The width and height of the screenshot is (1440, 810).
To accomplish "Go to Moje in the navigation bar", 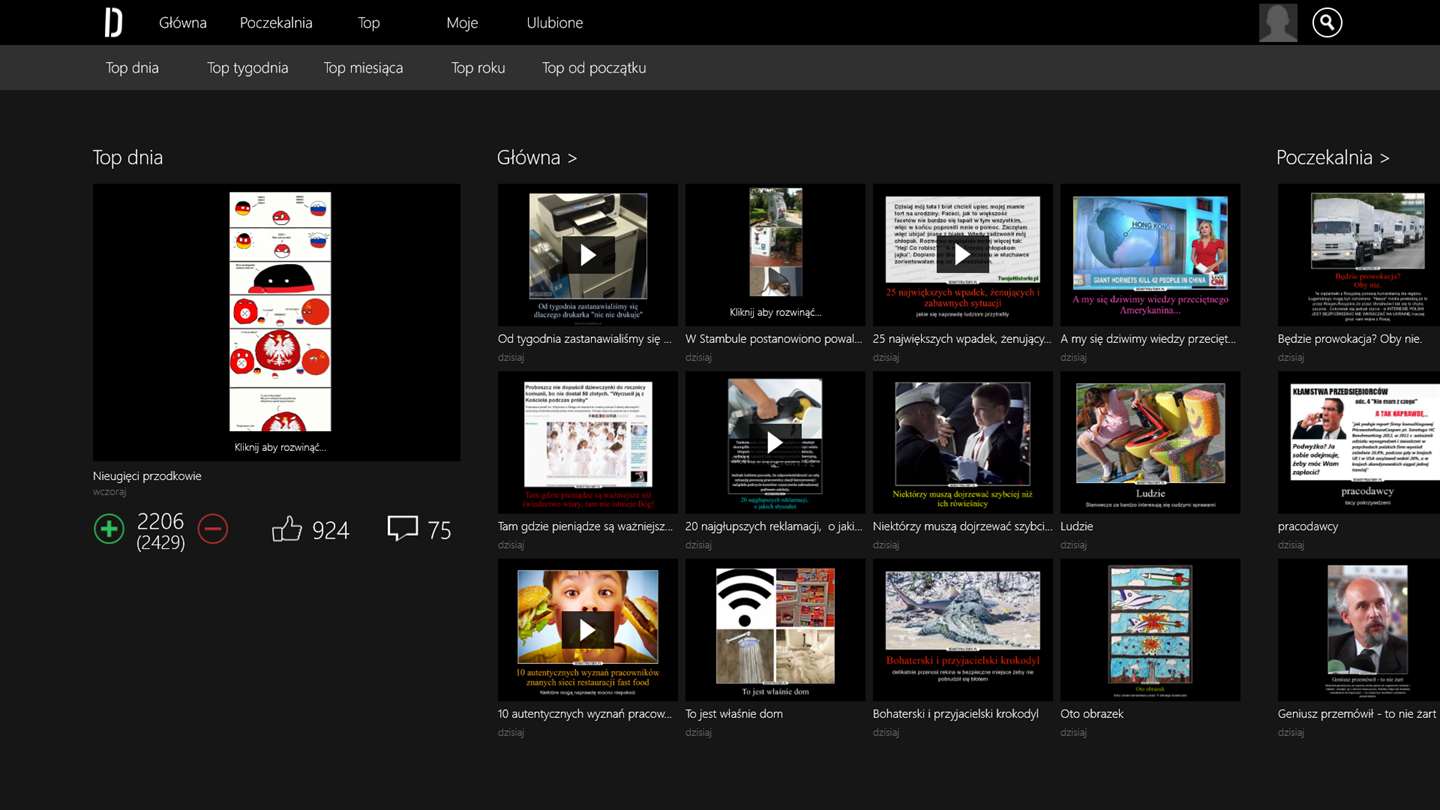I will pos(462,22).
